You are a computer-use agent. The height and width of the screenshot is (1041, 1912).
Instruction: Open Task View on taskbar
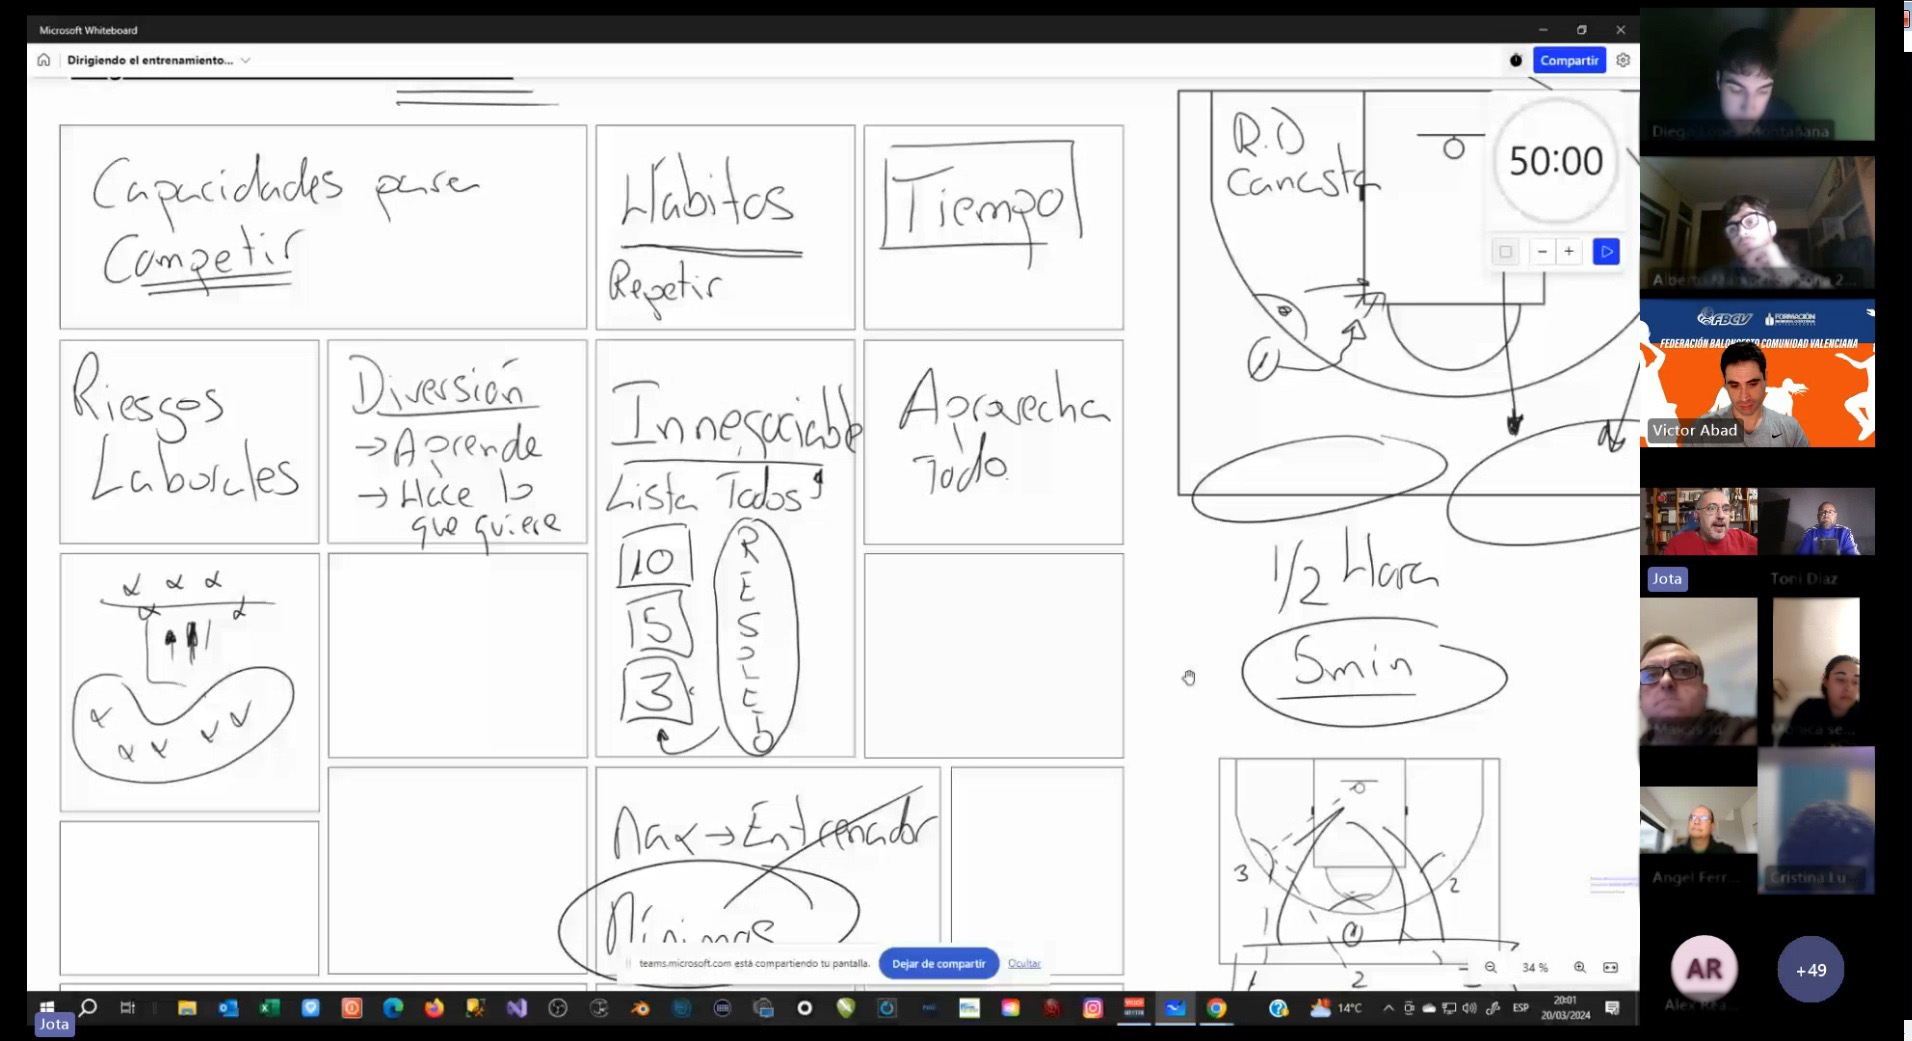(x=128, y=1007)
